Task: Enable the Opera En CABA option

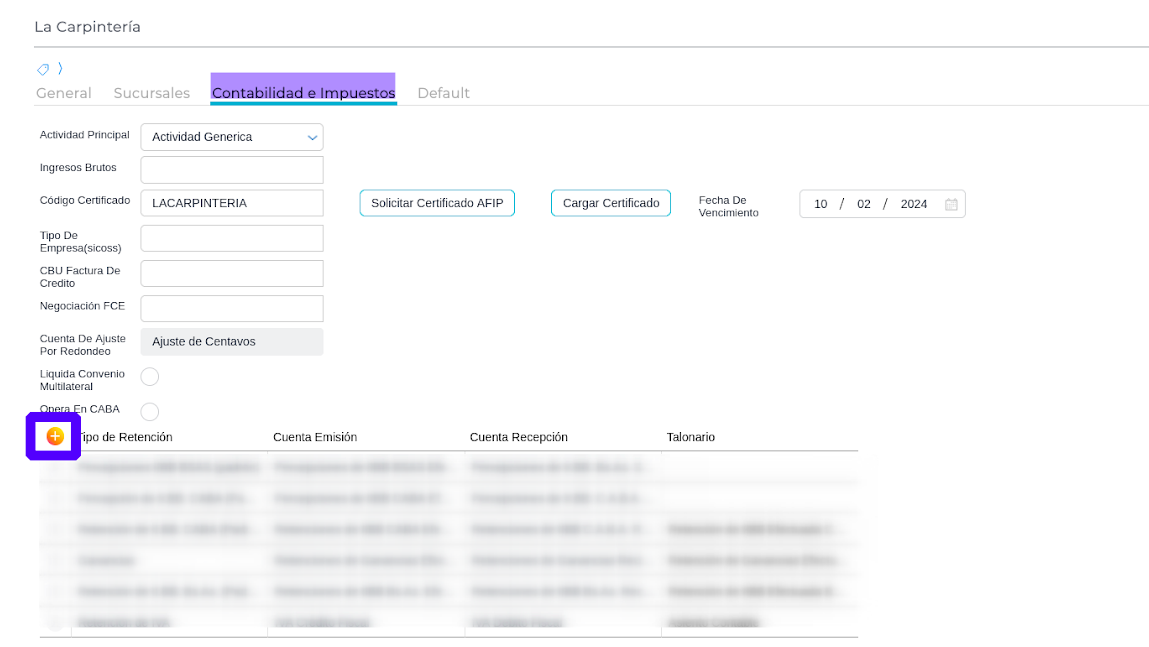Action: tap(150, 412)
